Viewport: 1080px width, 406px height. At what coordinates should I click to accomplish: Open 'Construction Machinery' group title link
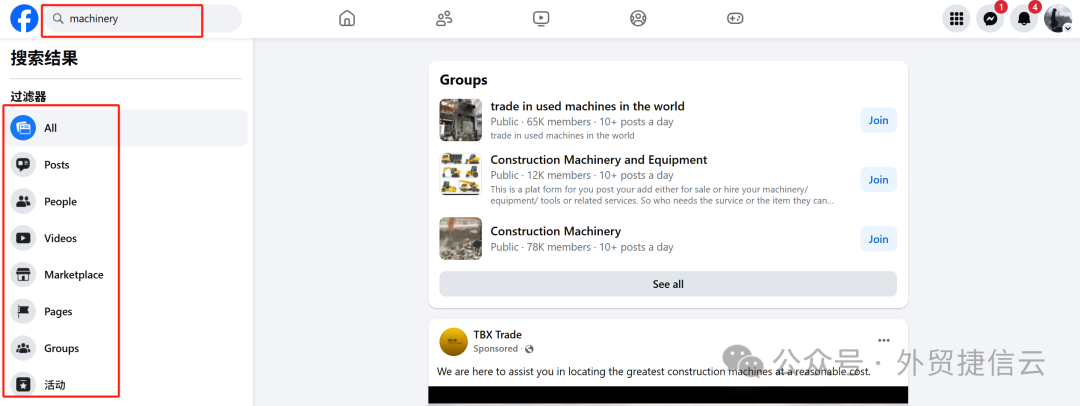pos(556,231)
